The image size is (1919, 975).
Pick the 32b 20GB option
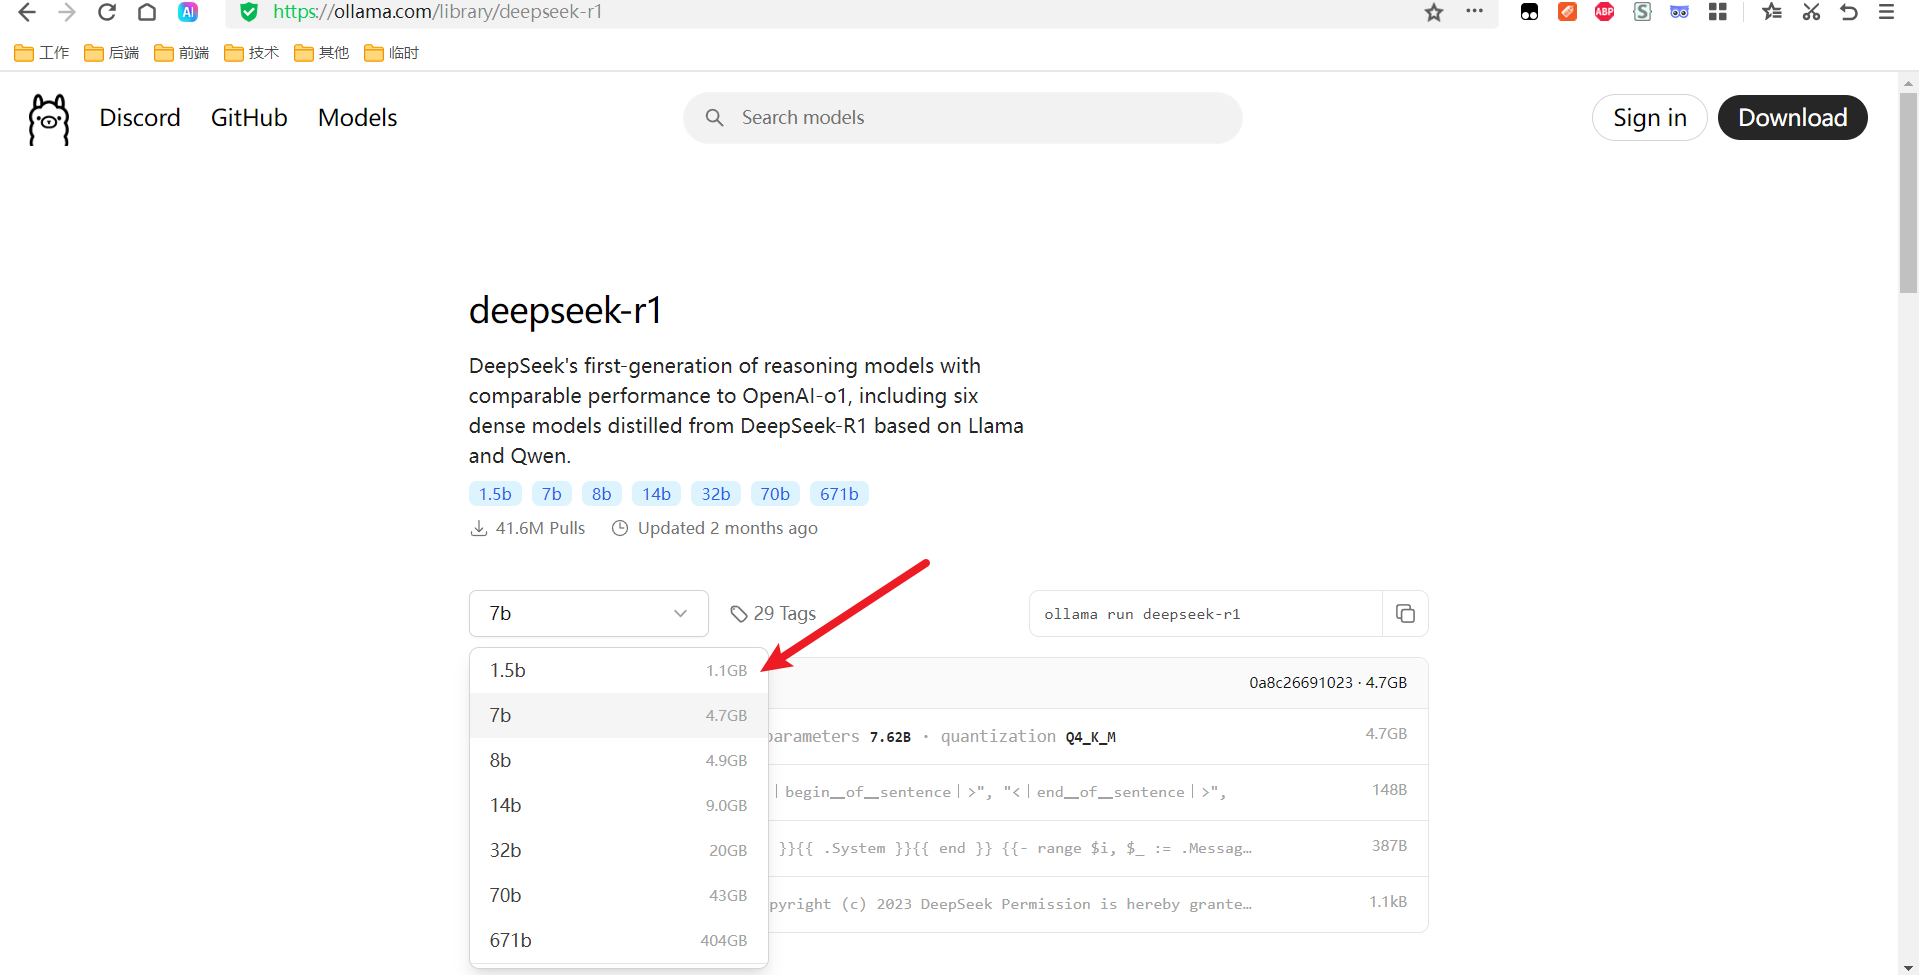coord(618,850)
